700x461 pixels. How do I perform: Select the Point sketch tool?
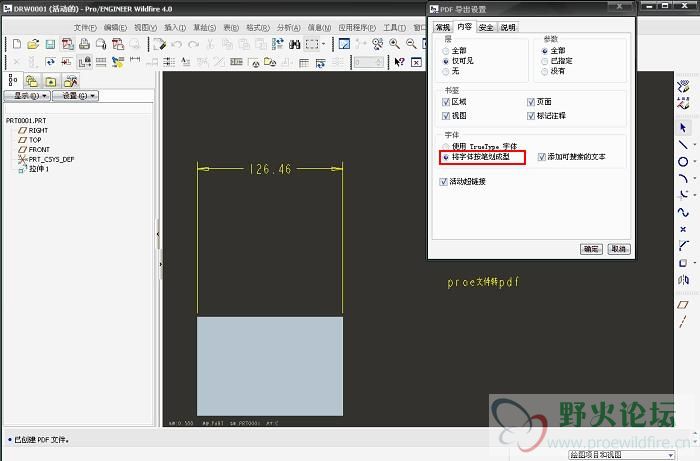683,229
